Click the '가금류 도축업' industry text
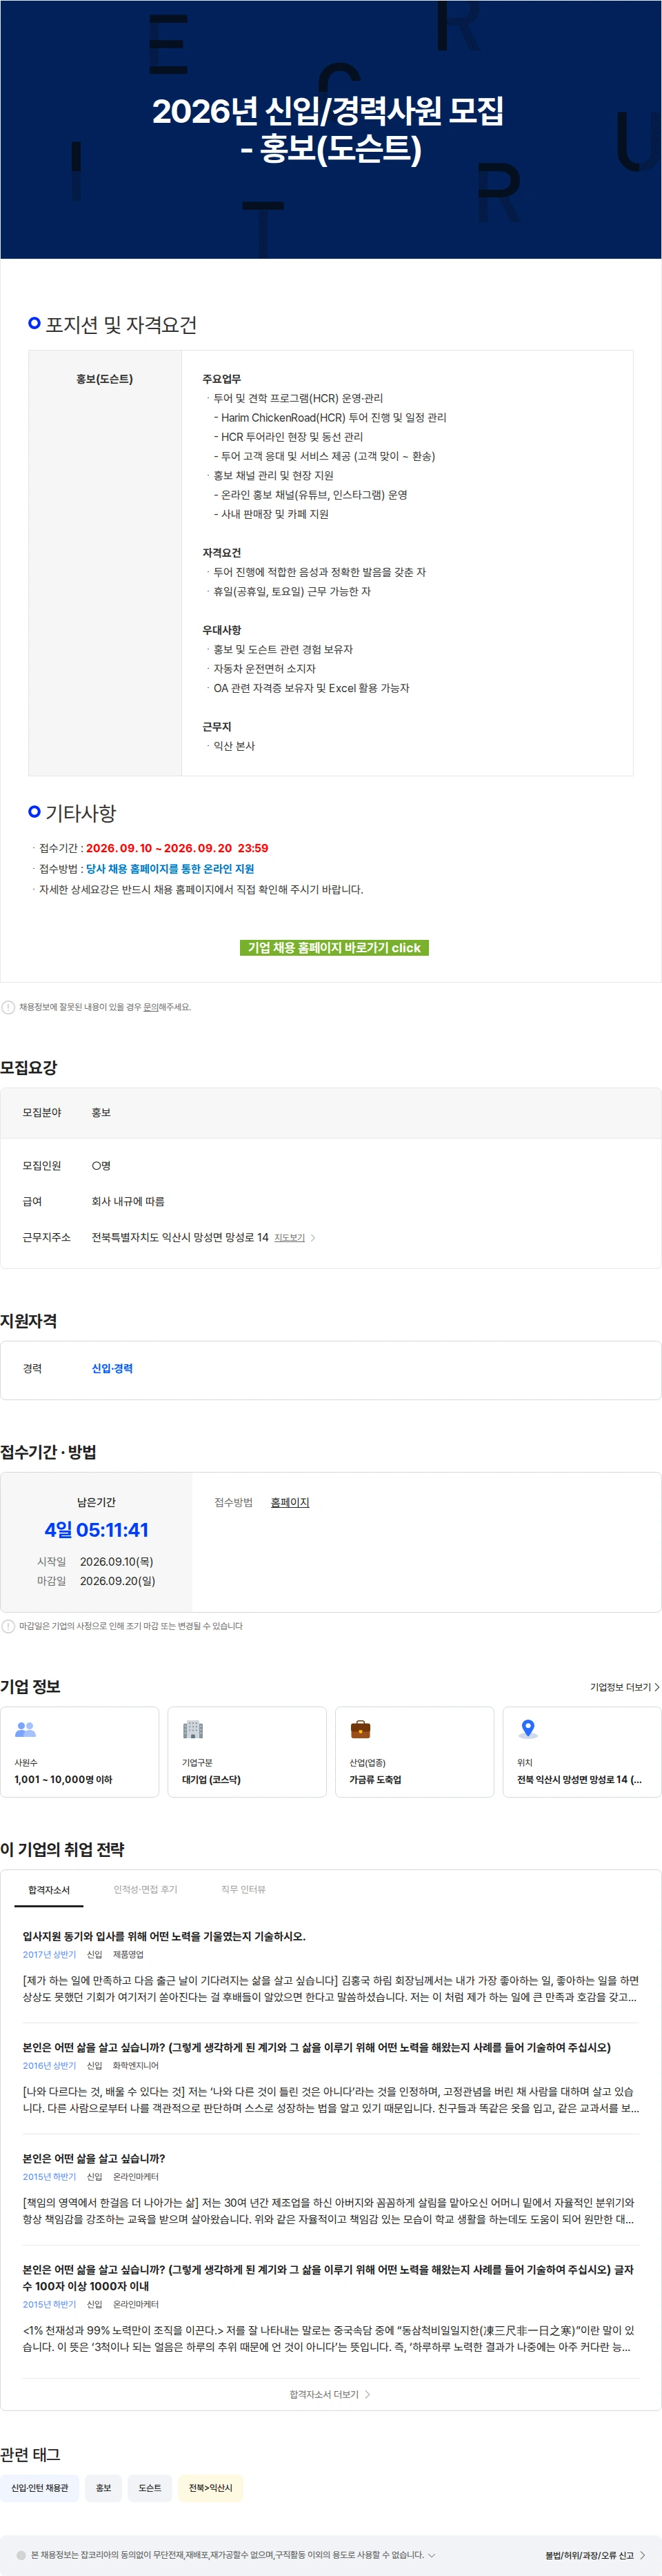This screenshot has width=662, height=2576. coord(375,1779)
